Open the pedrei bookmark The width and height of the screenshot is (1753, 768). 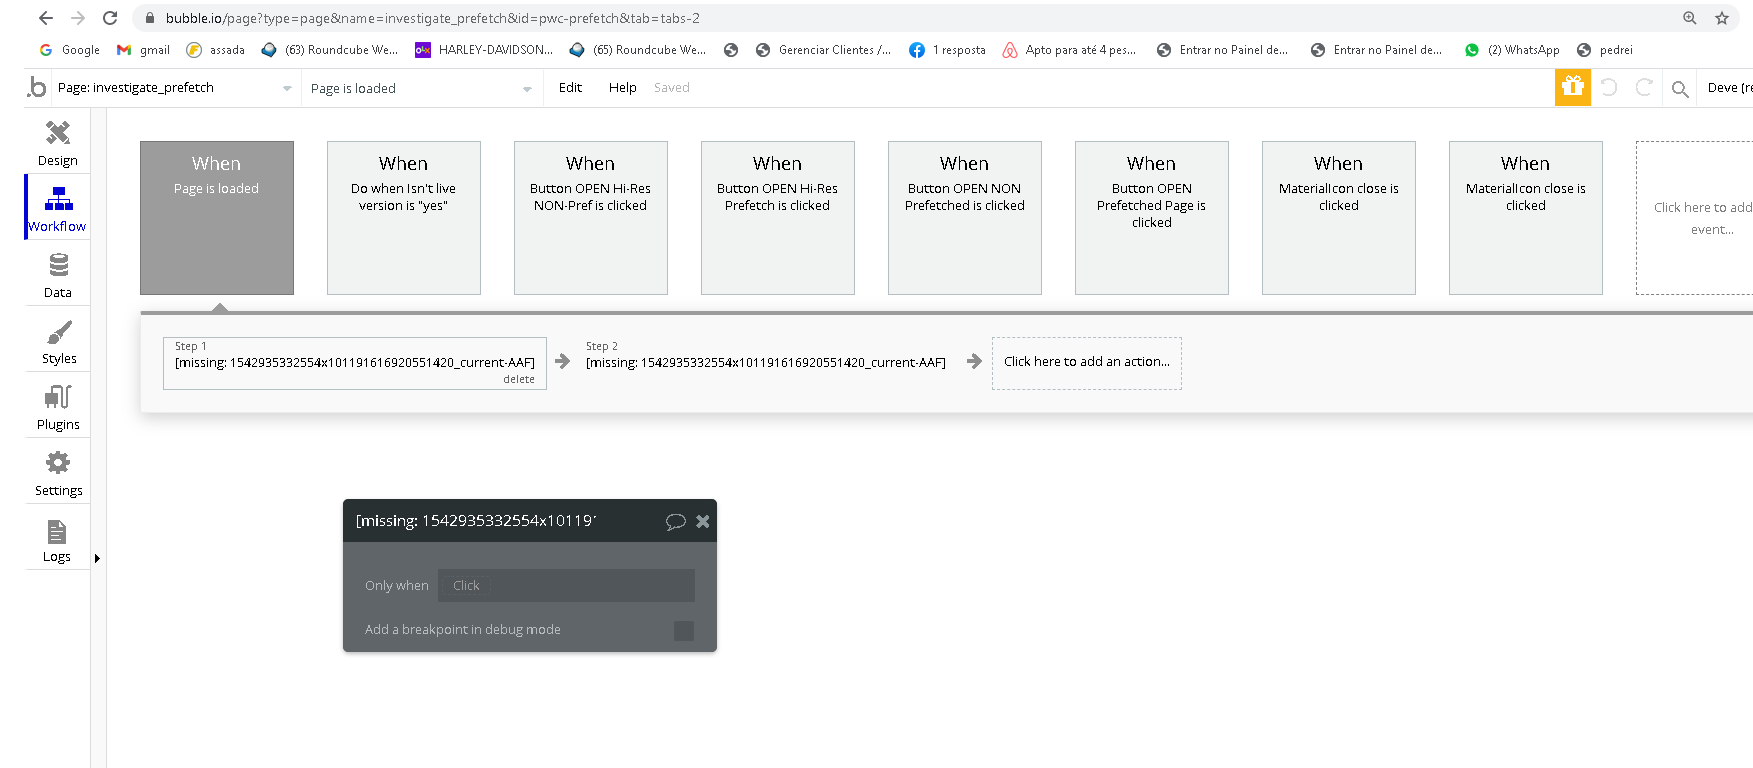pos(1605,50)
